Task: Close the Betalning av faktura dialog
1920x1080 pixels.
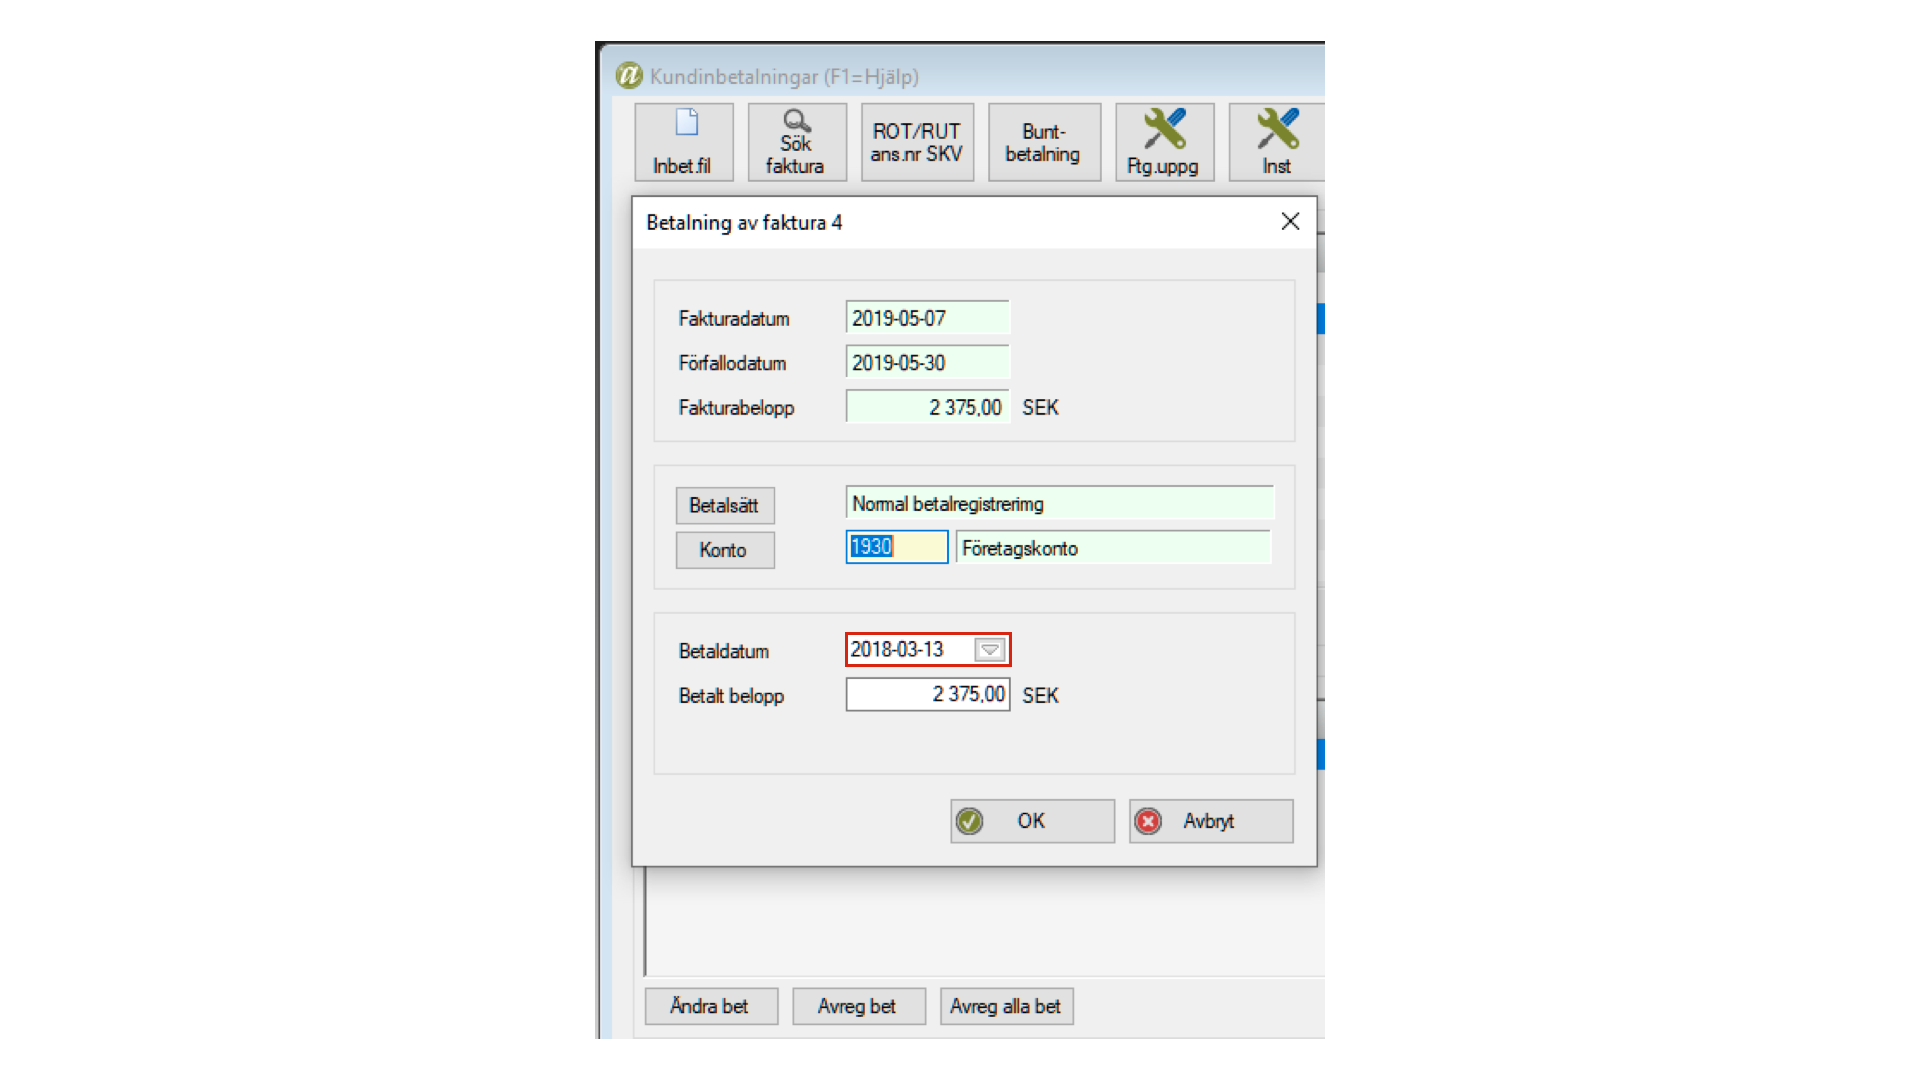Action: 1290,222
